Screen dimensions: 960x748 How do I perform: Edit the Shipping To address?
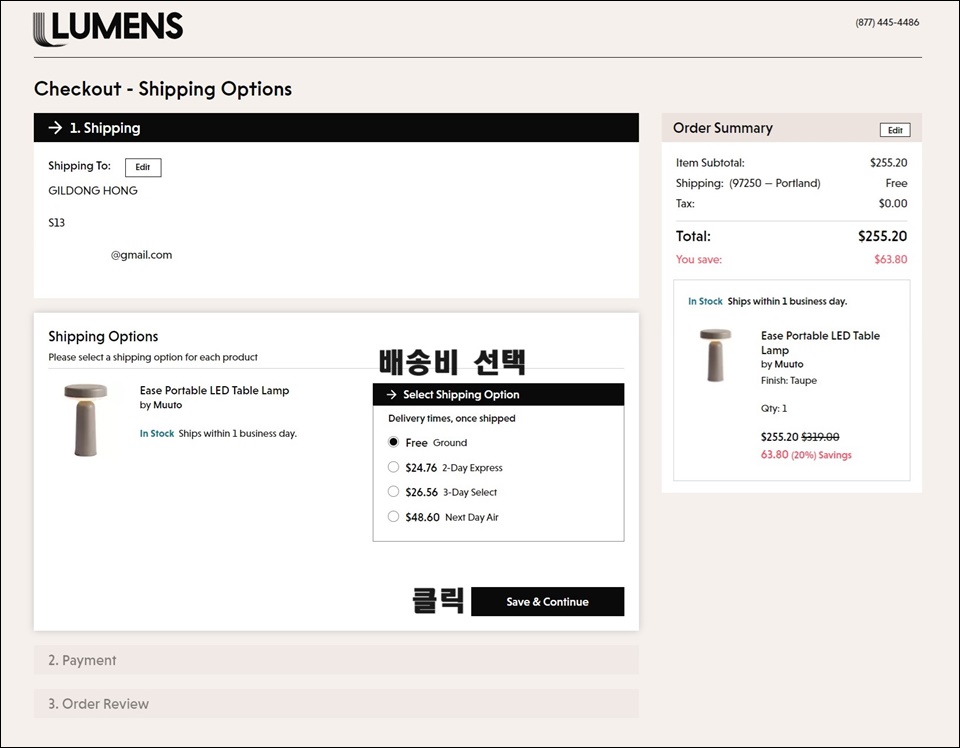143,167
